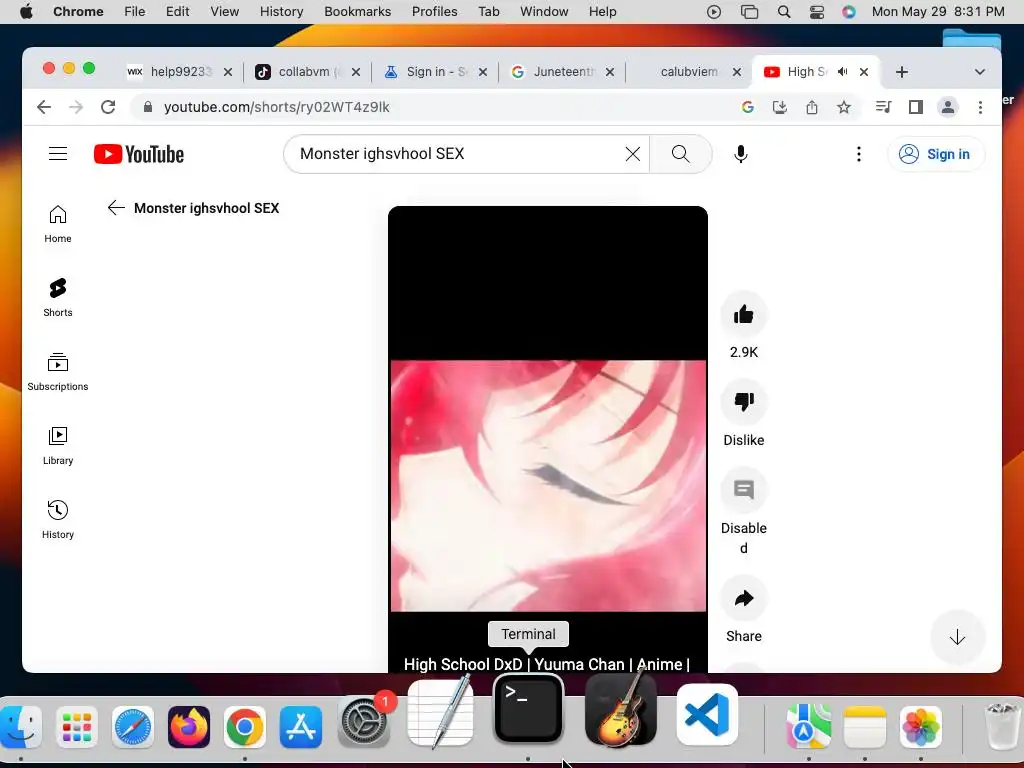Viewport: 1024px width, 768px height.
Task: Click the magnifier search button
Action: click(680, 154)
